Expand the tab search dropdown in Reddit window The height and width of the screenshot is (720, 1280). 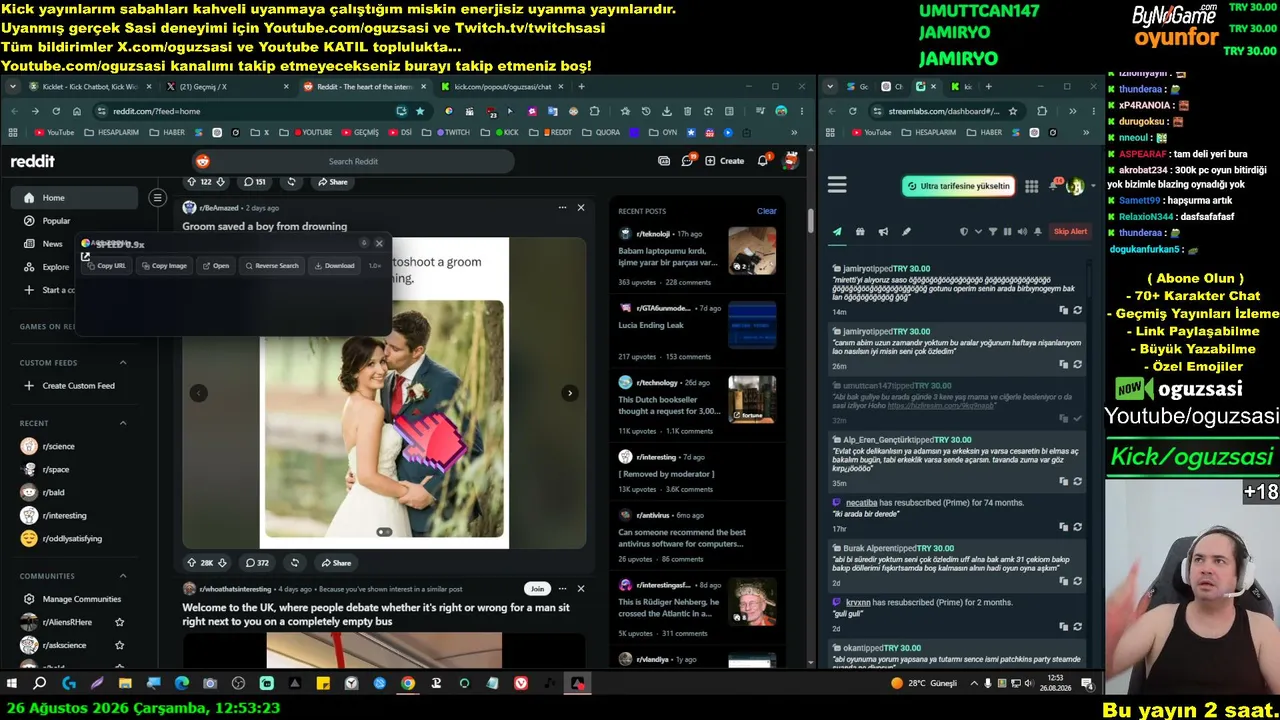[13, 87]
